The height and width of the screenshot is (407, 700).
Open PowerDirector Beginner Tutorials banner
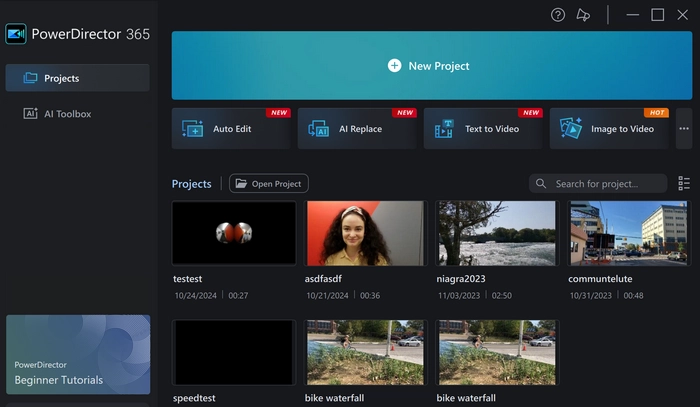78,355
